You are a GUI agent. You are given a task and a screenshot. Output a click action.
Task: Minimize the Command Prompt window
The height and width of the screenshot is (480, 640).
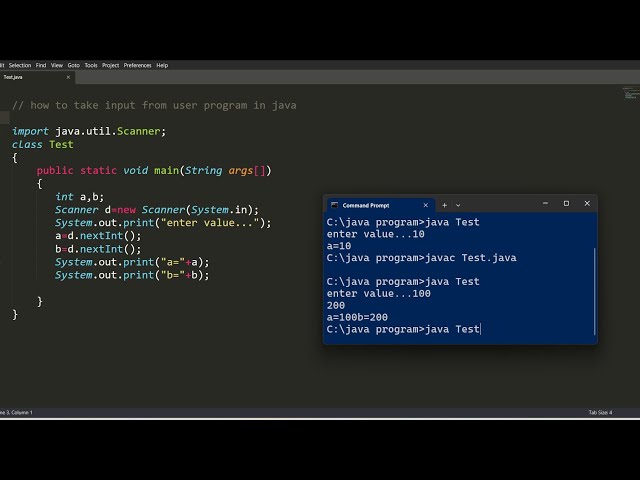[545, 203]
